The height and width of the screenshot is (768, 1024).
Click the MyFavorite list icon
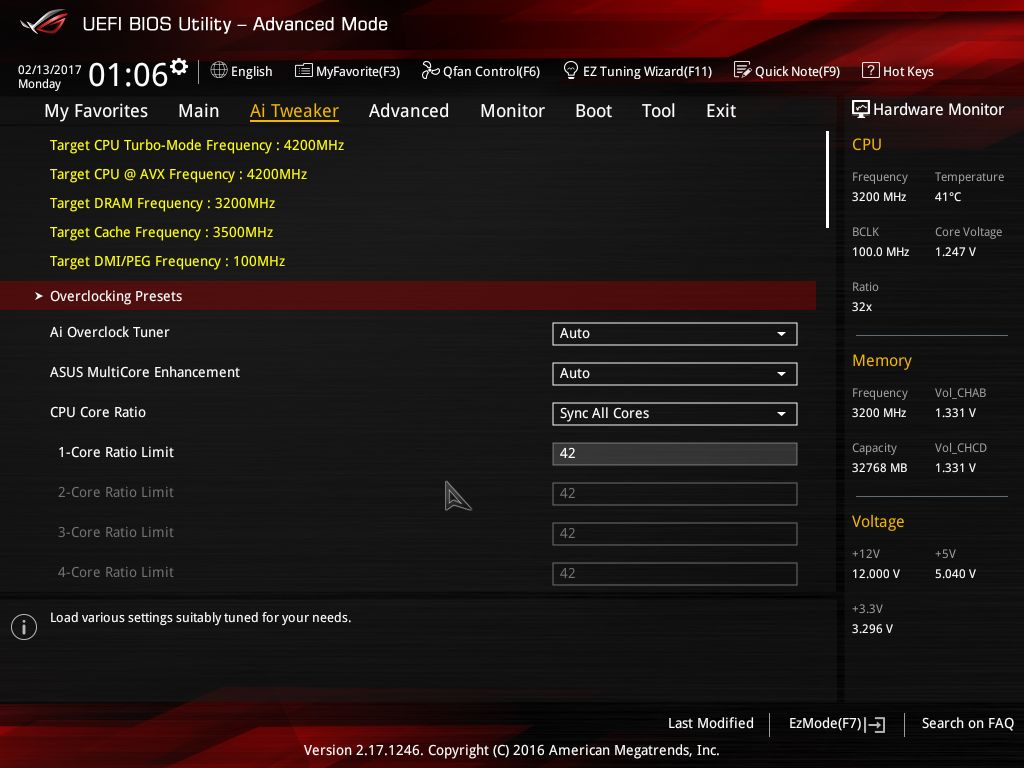[304, 70]
